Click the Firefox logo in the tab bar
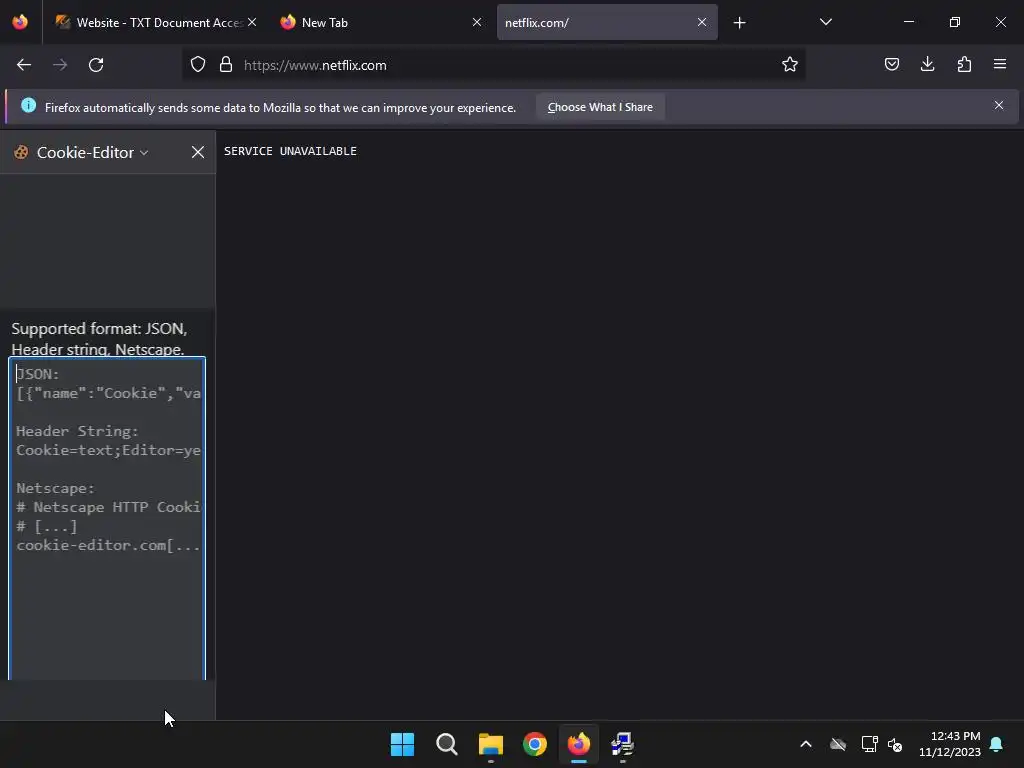Viewport: 1024px width, 768px height. click(x=20, y=22)
